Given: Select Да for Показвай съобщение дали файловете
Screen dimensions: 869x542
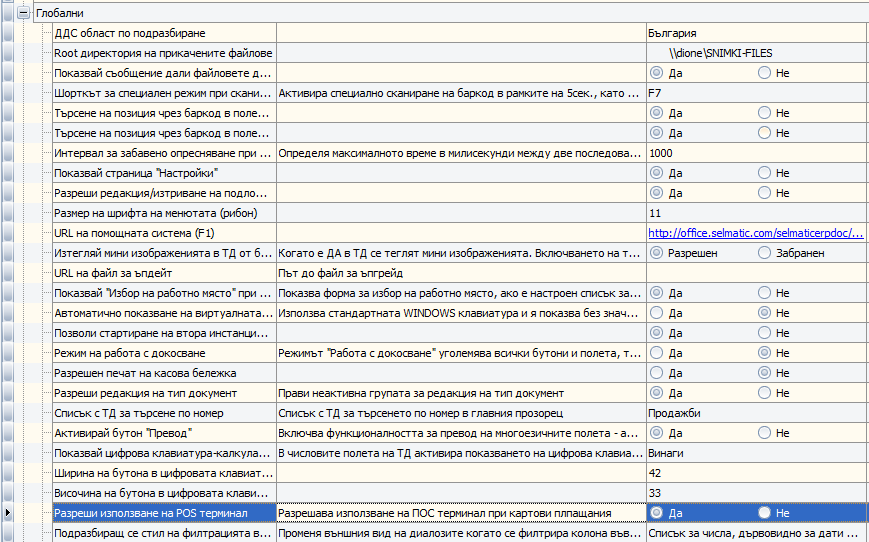Looking at the screenshot, I should pos(656,73).
